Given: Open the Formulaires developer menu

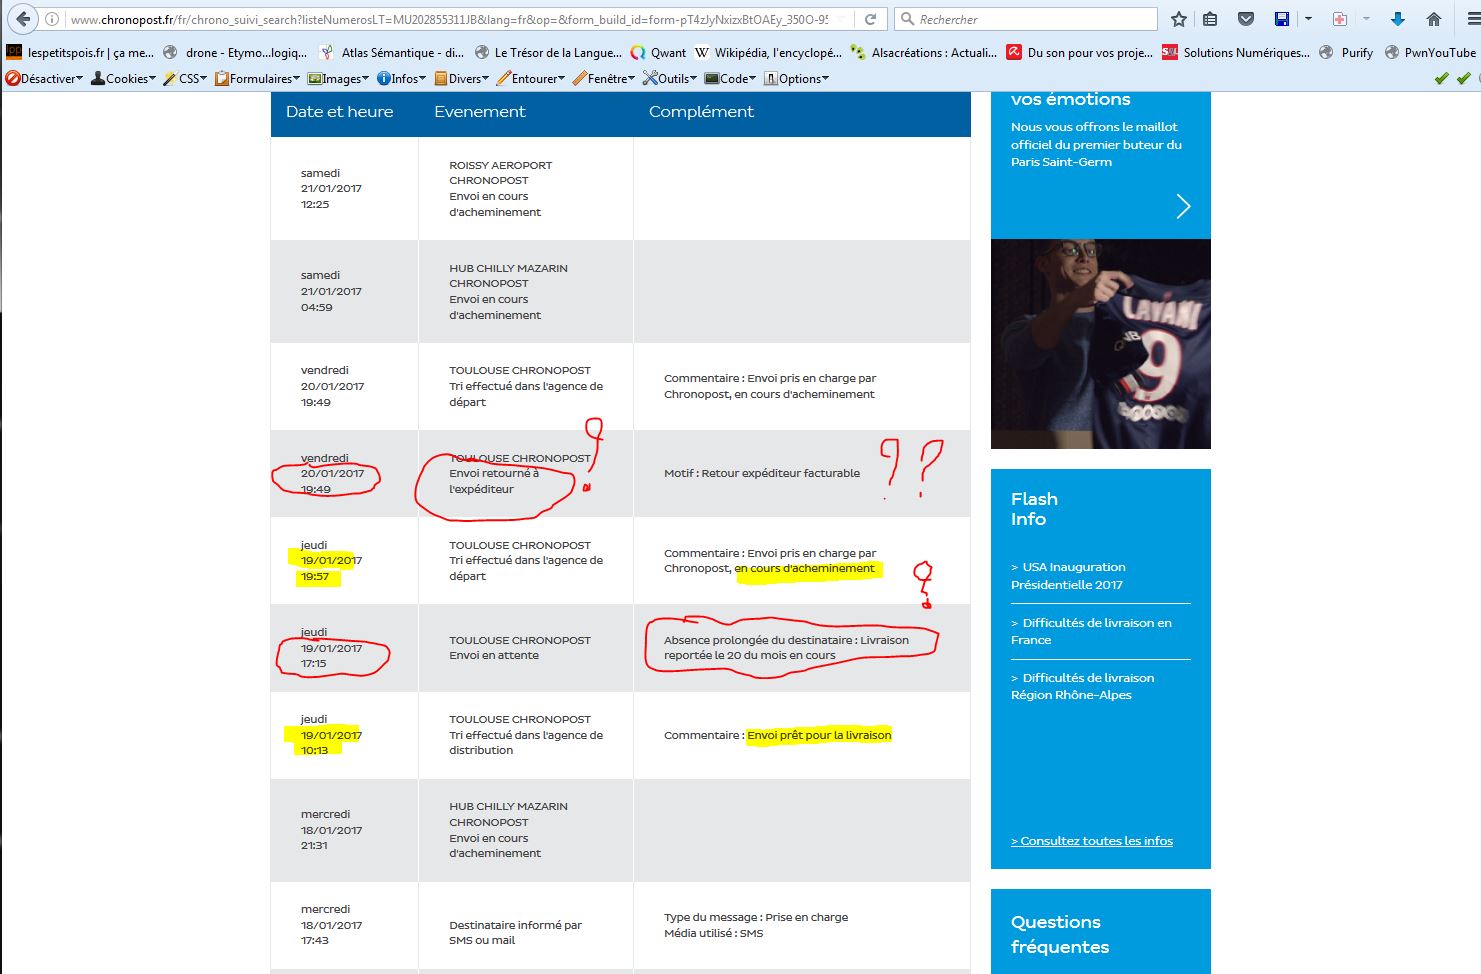Looking at the screenshot, I should [257, 79].
